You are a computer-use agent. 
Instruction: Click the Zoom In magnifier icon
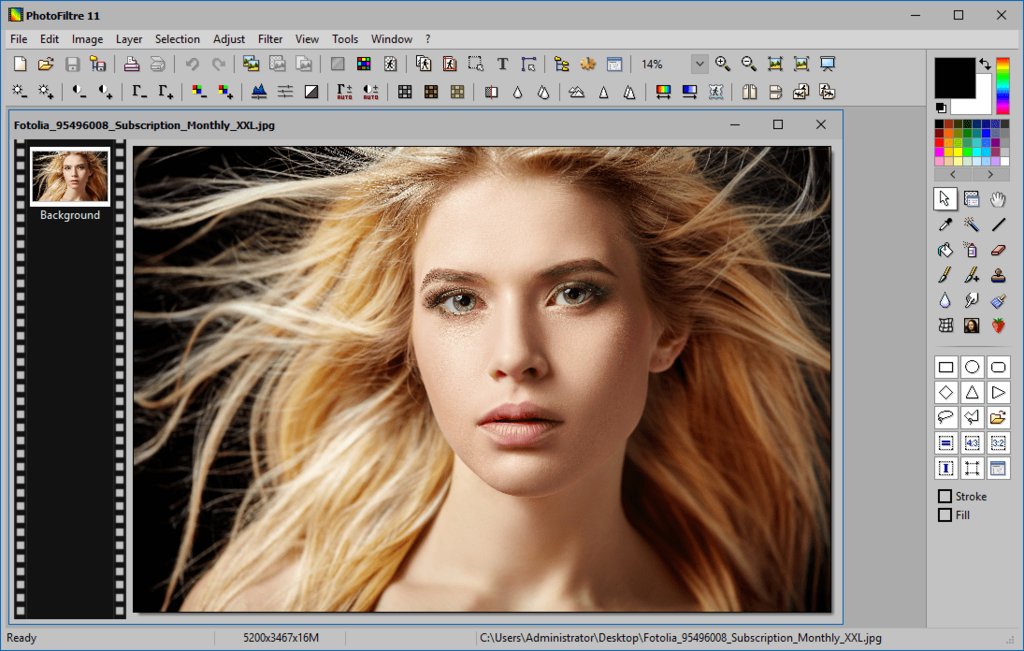click(723, 64)
